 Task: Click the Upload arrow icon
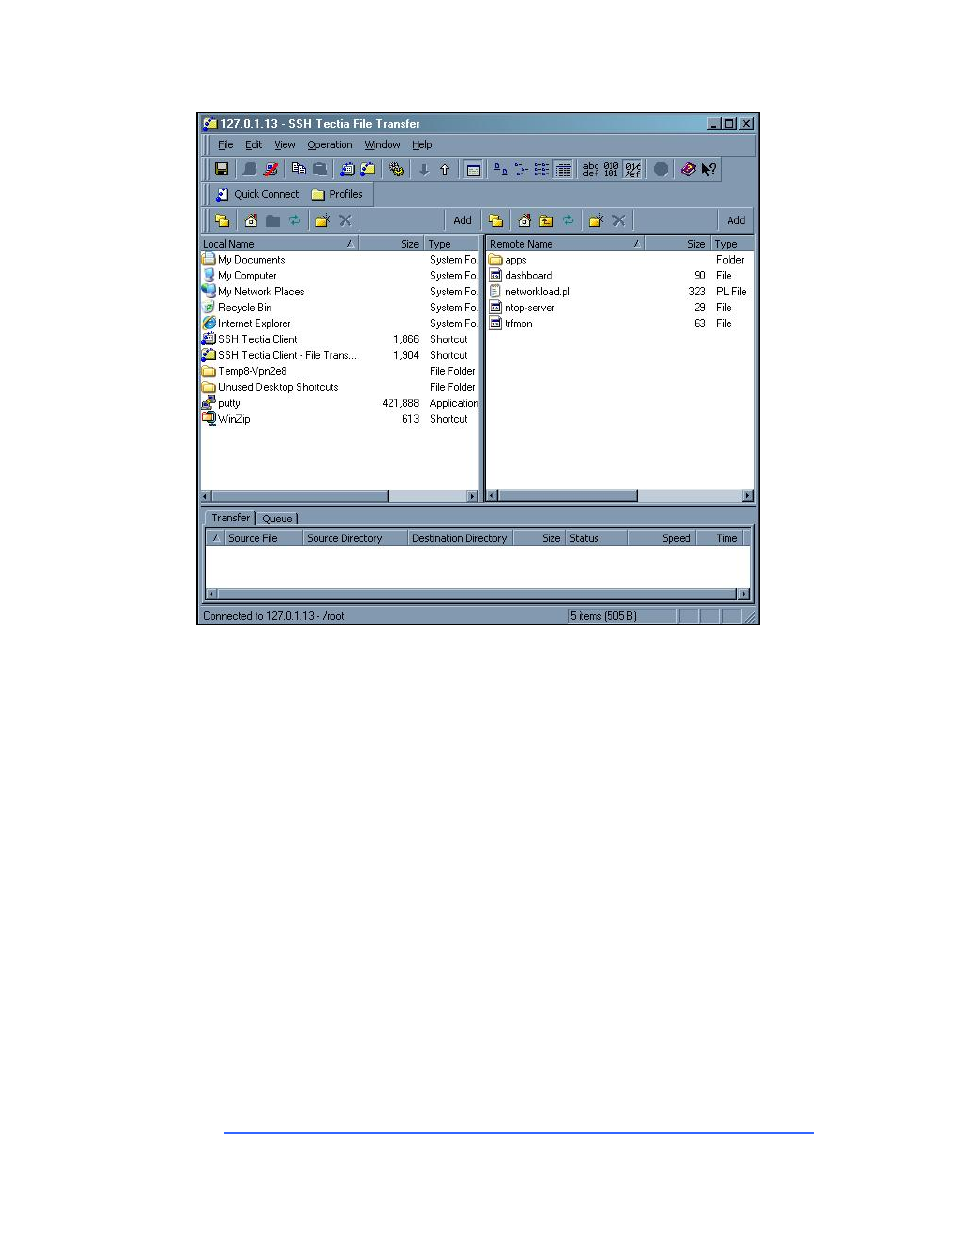pos(445,169)
